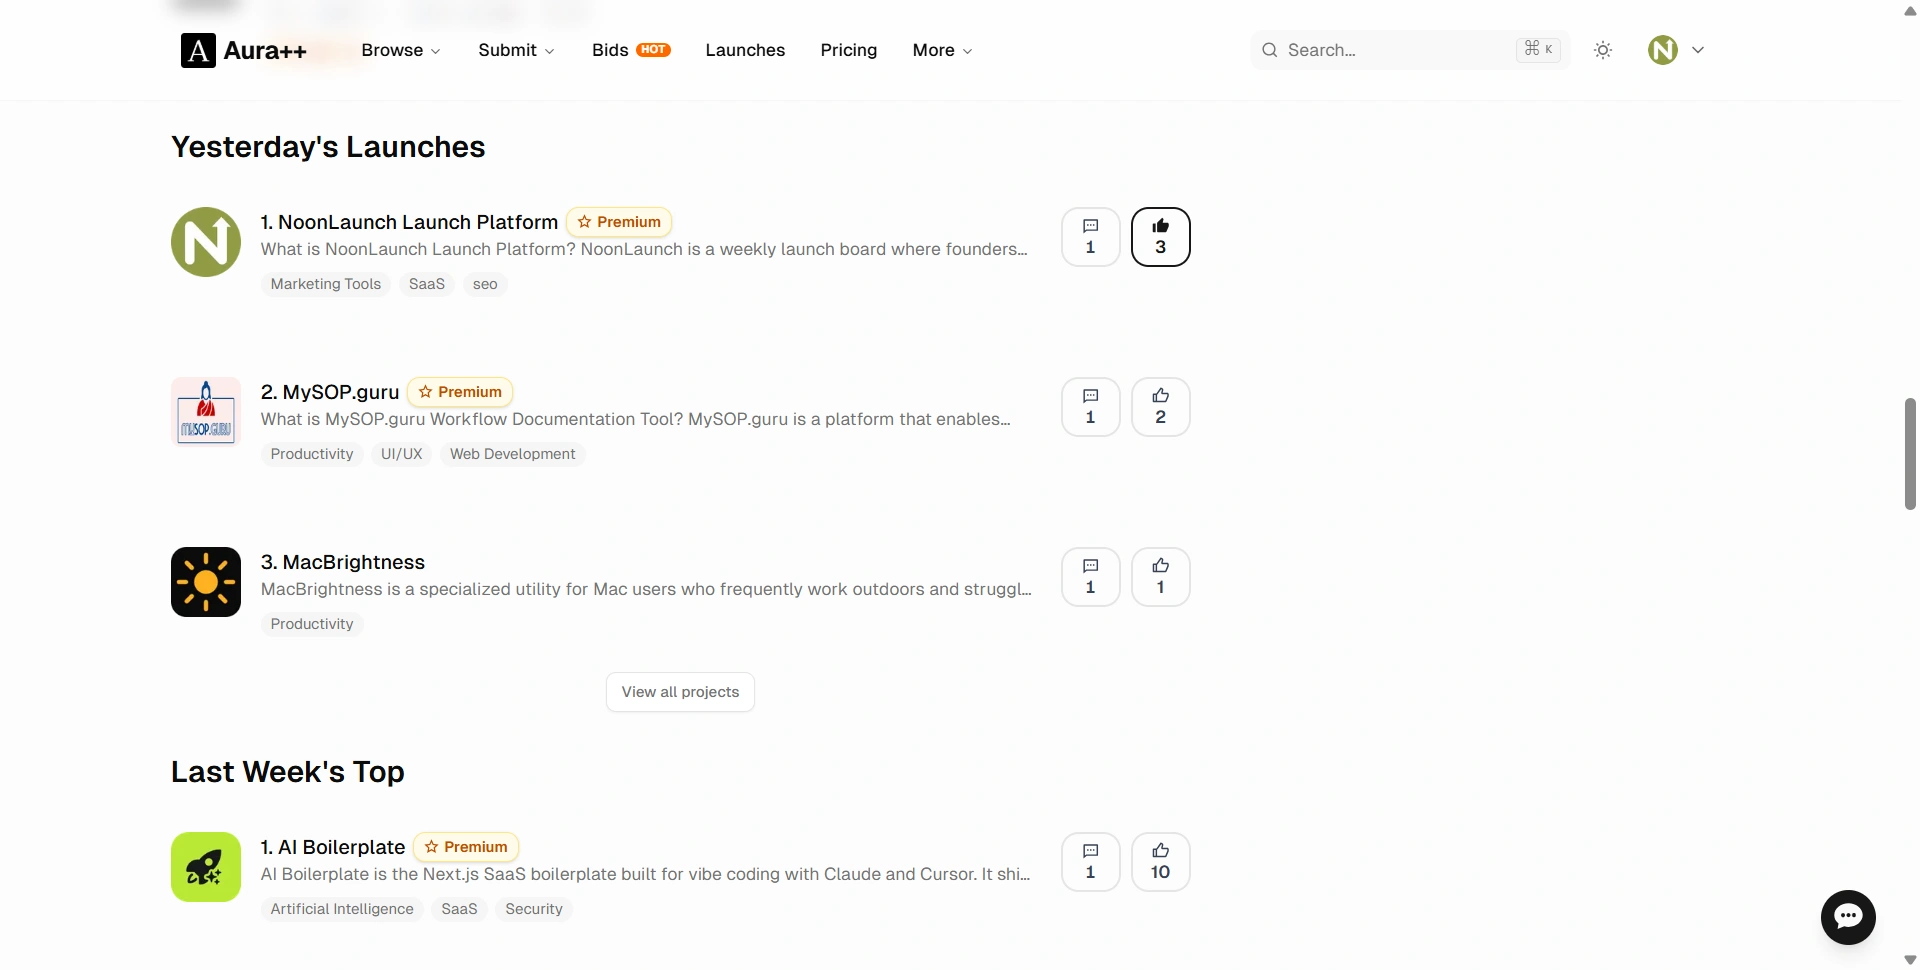Open the Pricing page
This screenshot has width=1920, height=970.
tap(848, 50)
